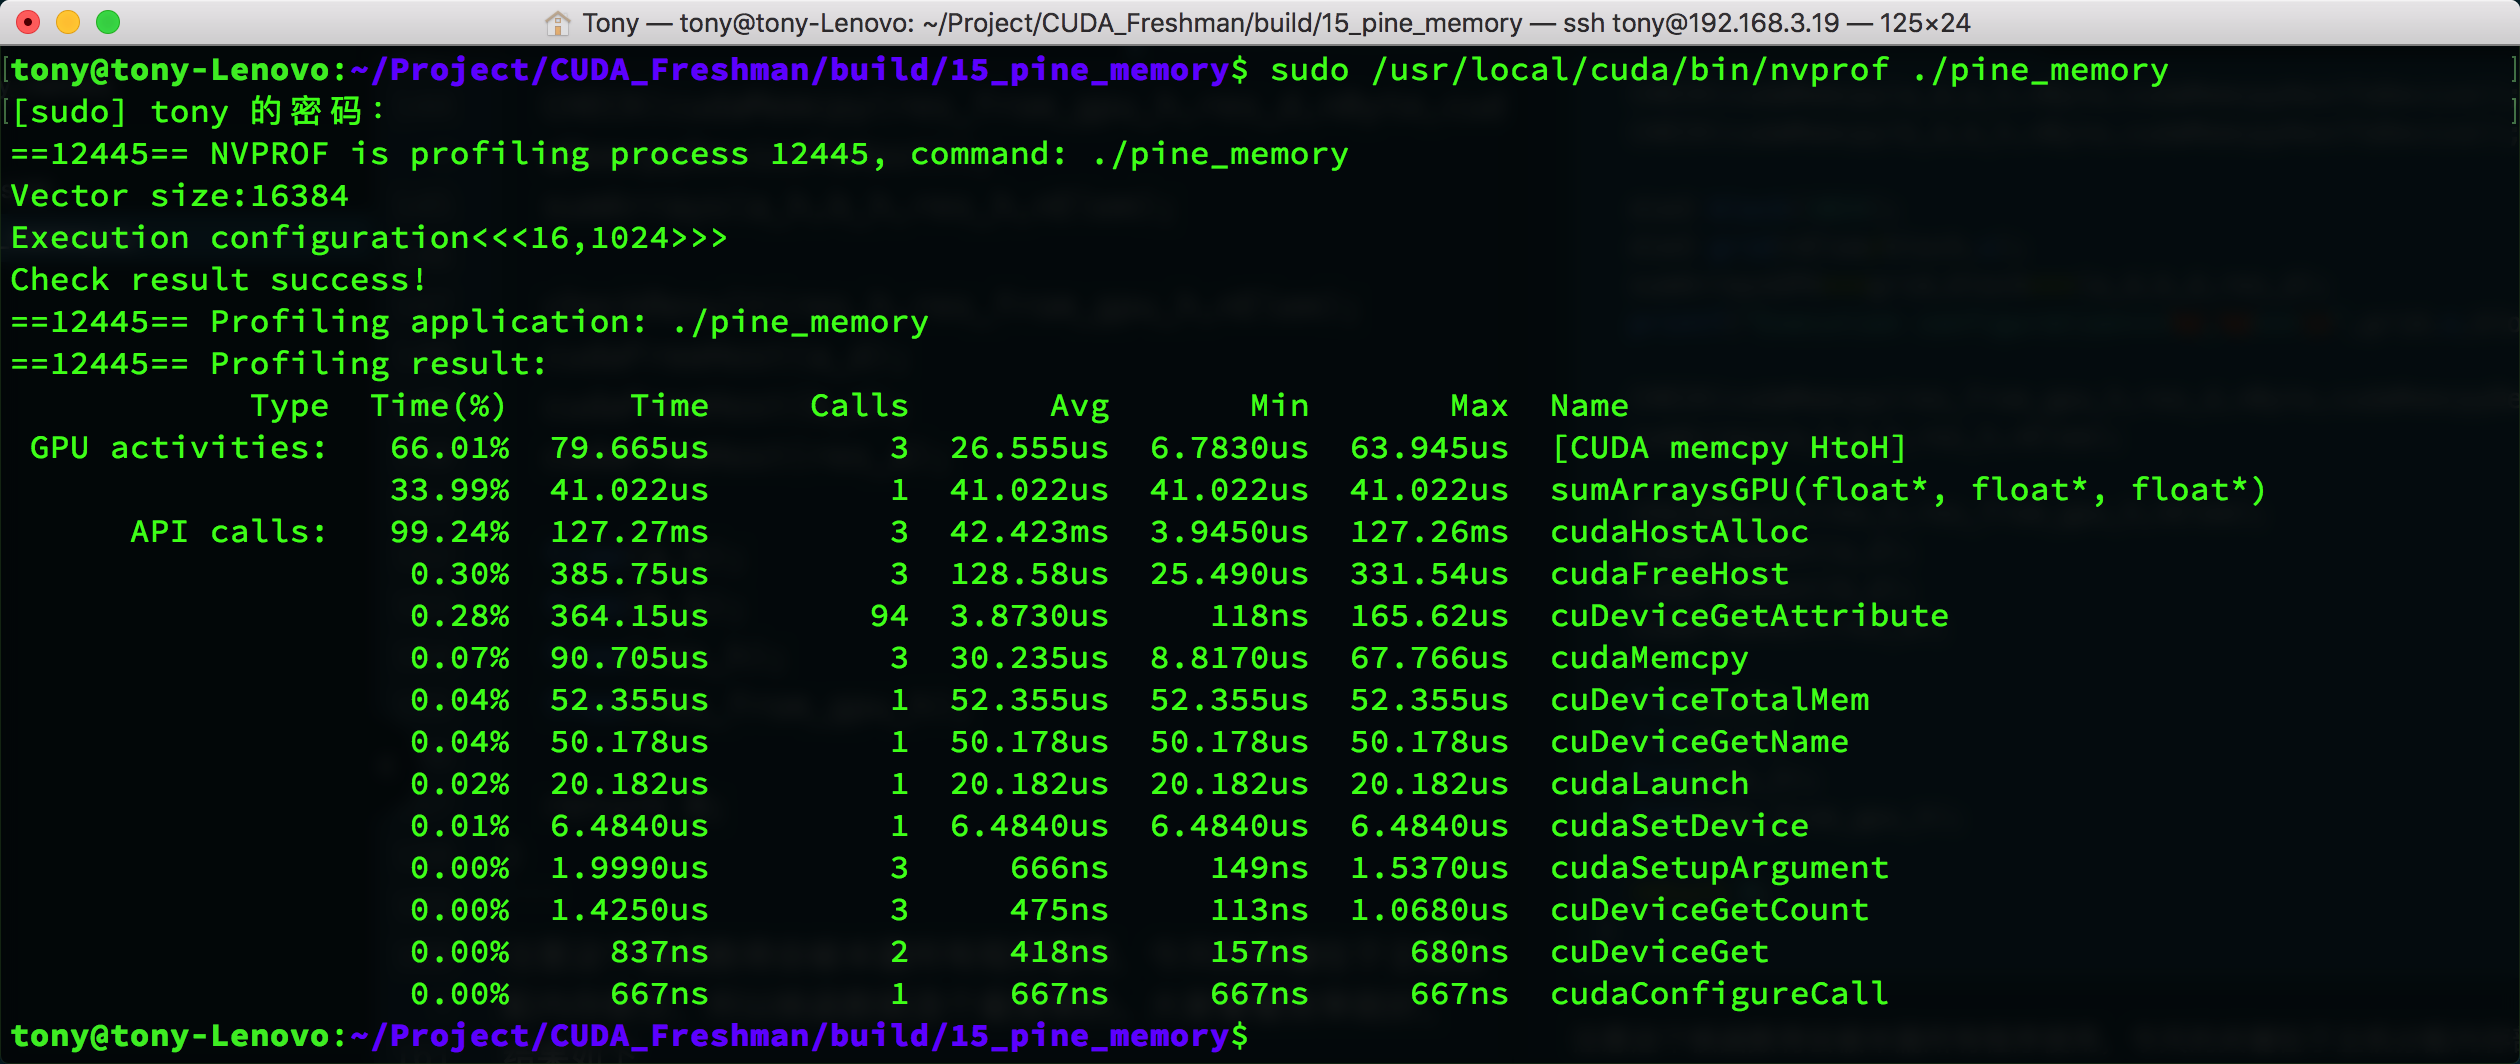The width and height of the screenshot is (2520, 1064).
Task: Minimize the terminal using the yellow button
Action: point(68,22)
